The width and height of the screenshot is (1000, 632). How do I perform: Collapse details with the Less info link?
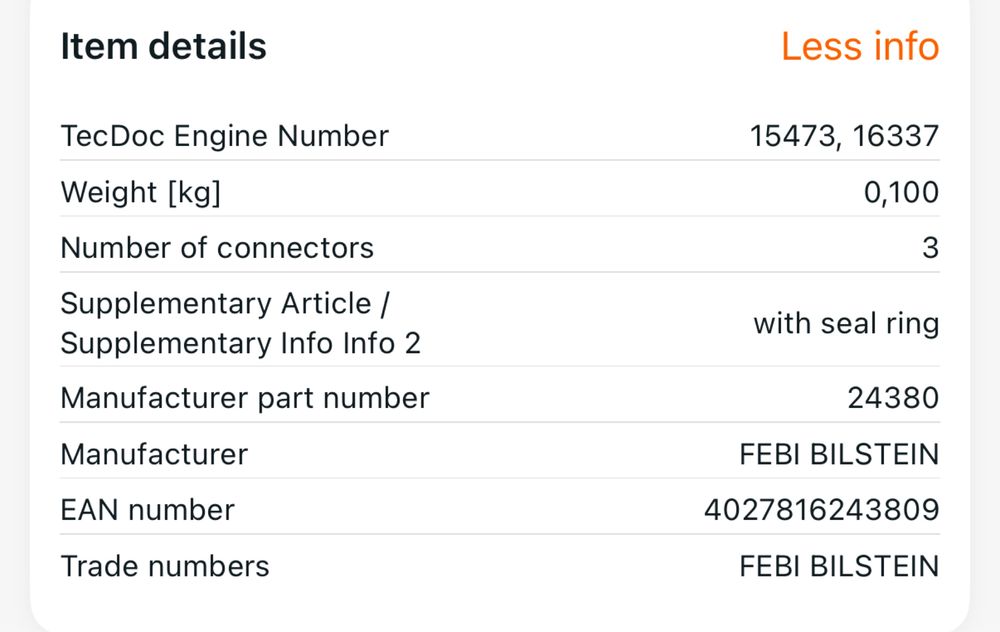[x=860, y=47]
